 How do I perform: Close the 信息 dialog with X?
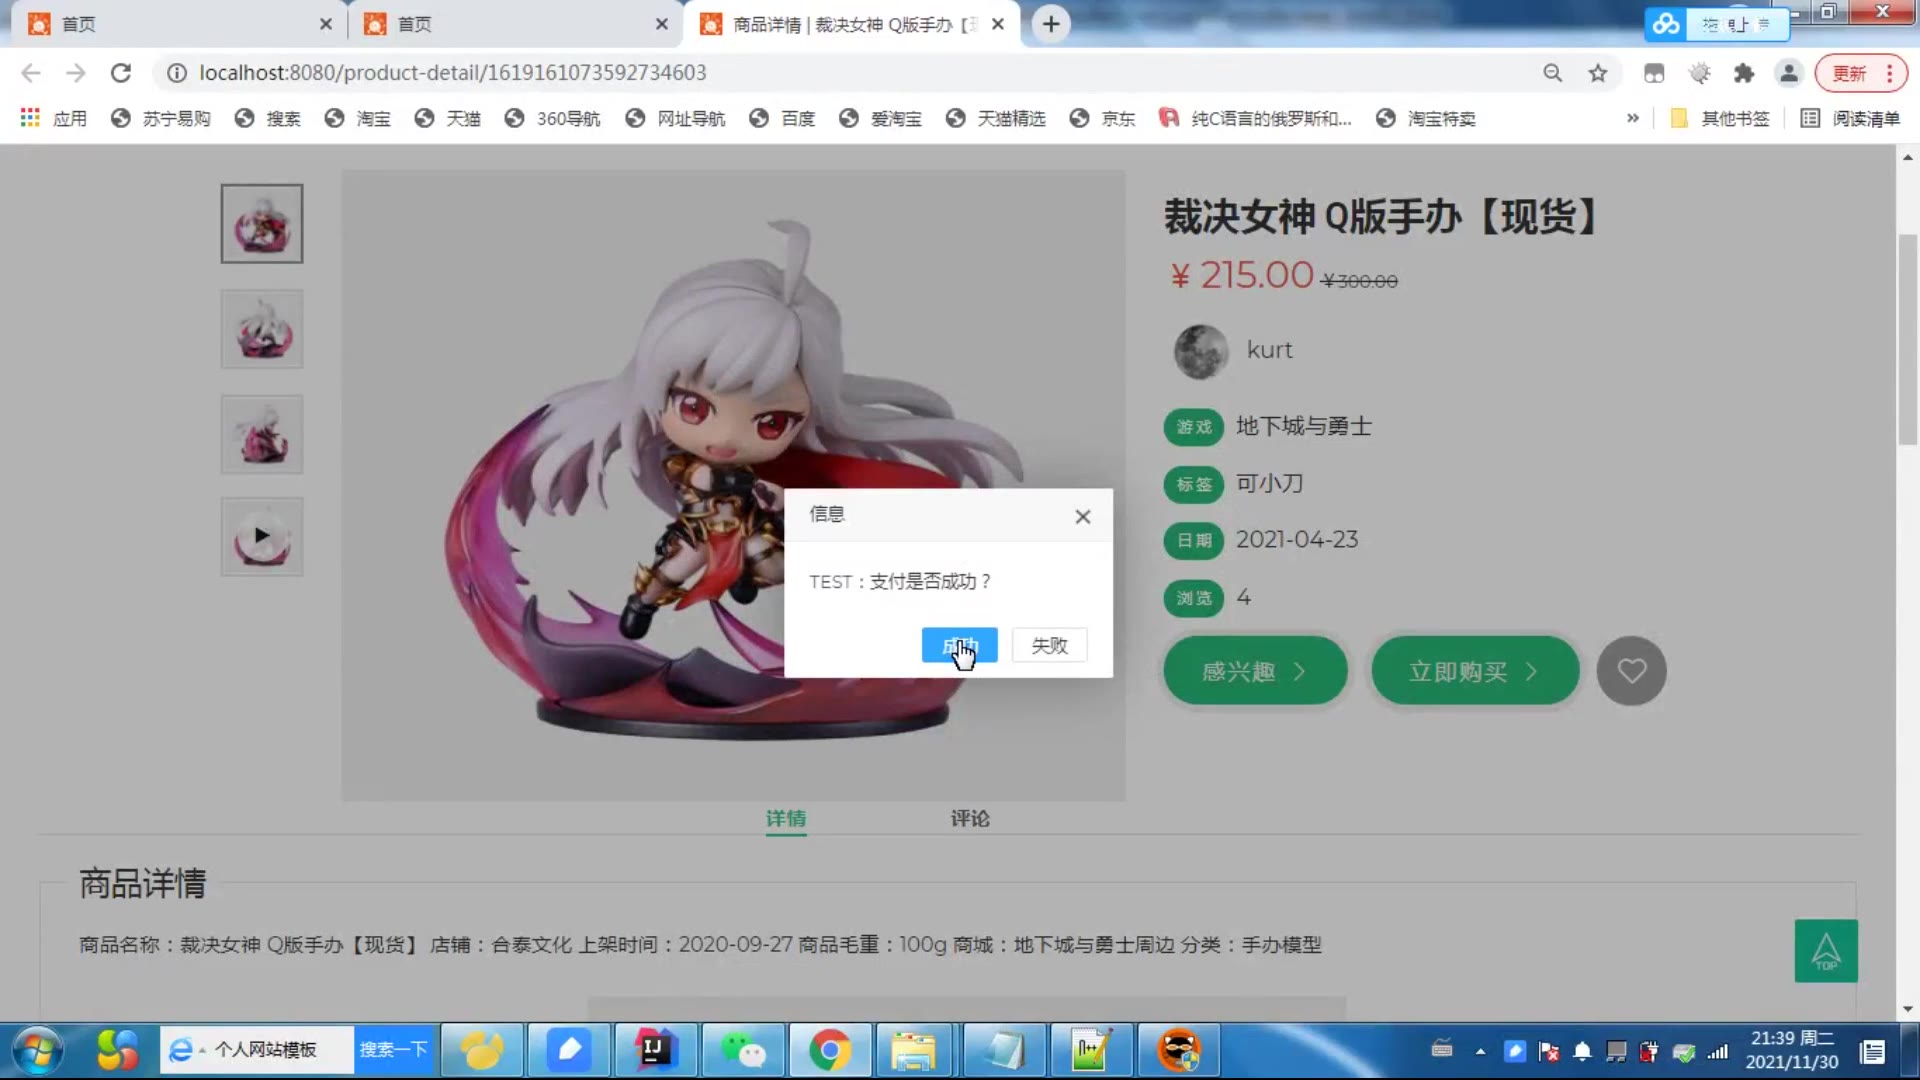click(x=1082, y=516)
